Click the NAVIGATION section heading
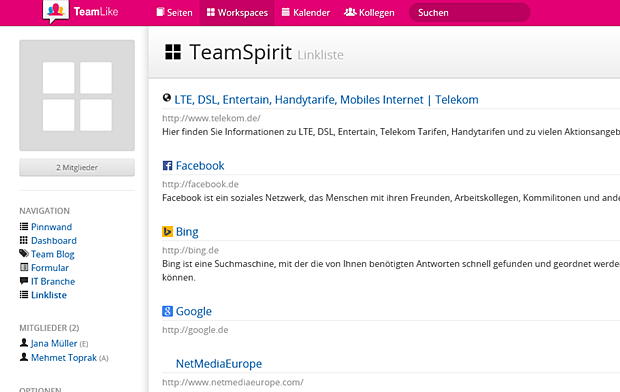The height and width of the screenshot is (392, 620). coord(45,211)
